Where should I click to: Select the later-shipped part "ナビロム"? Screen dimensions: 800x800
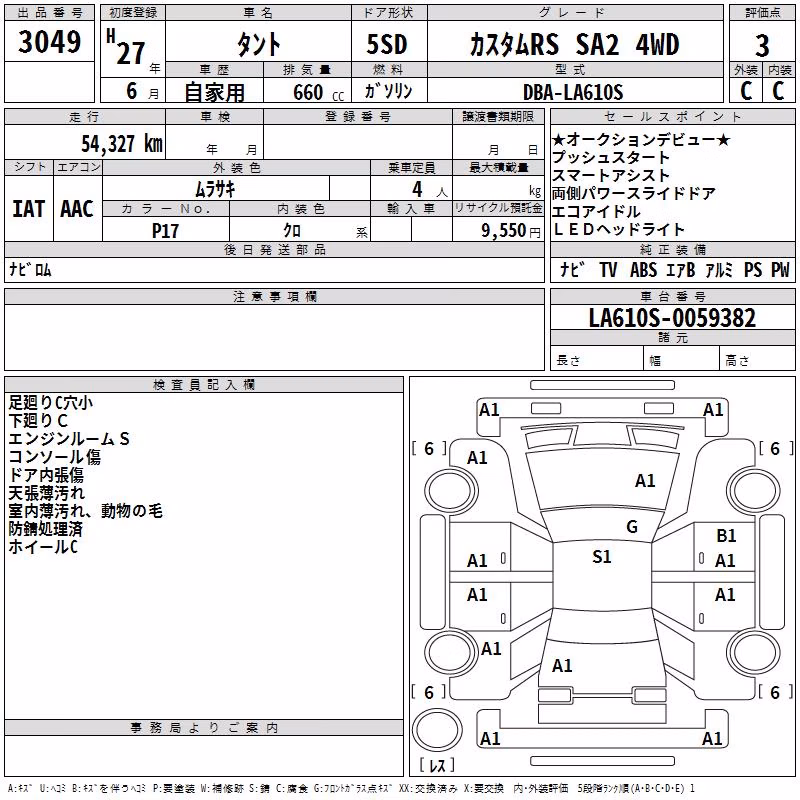(x=30, y=269)
